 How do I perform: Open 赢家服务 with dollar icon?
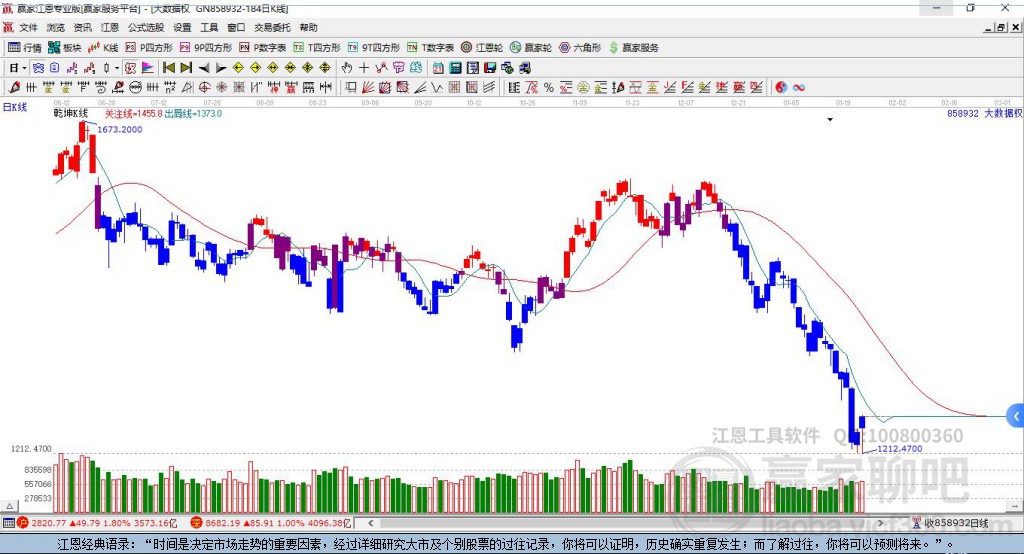click(x=634, y=48)
